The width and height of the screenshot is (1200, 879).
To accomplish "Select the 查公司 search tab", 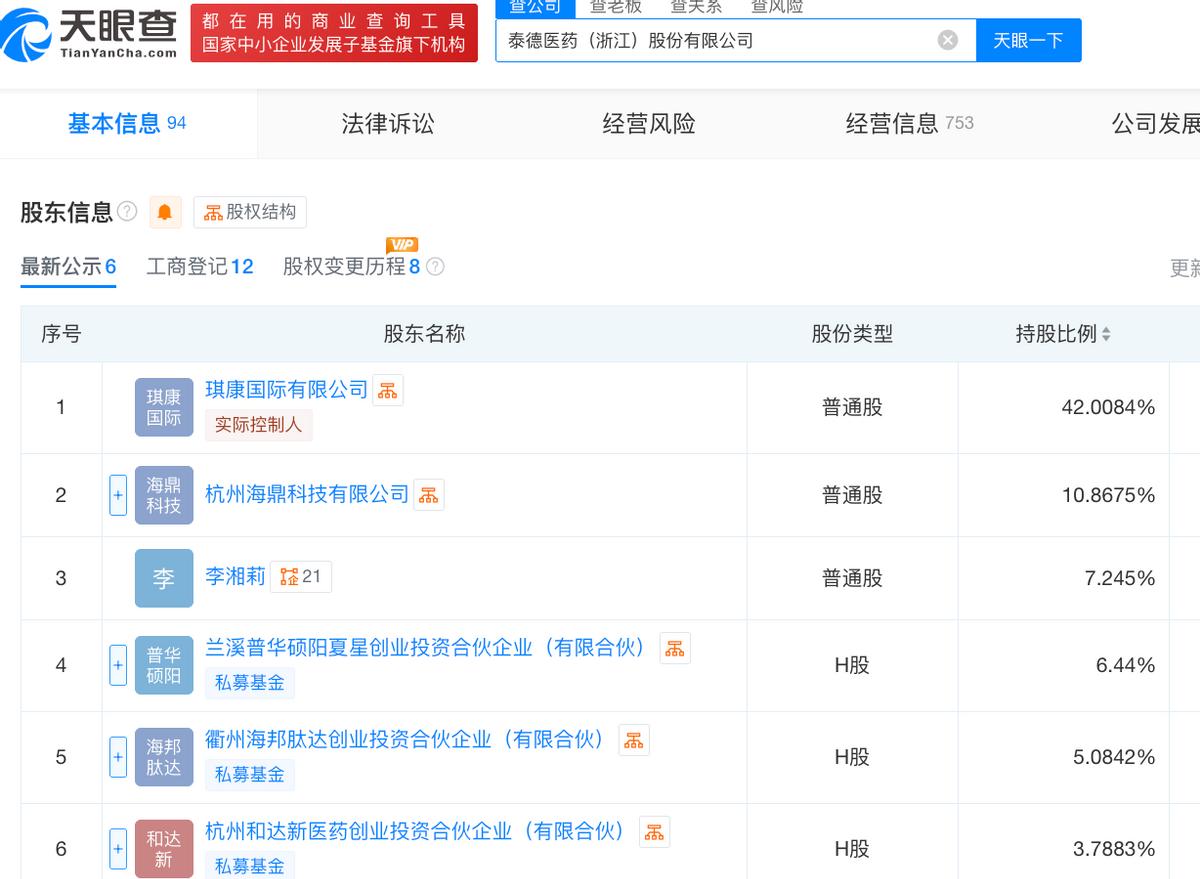I will click(535, 7).
